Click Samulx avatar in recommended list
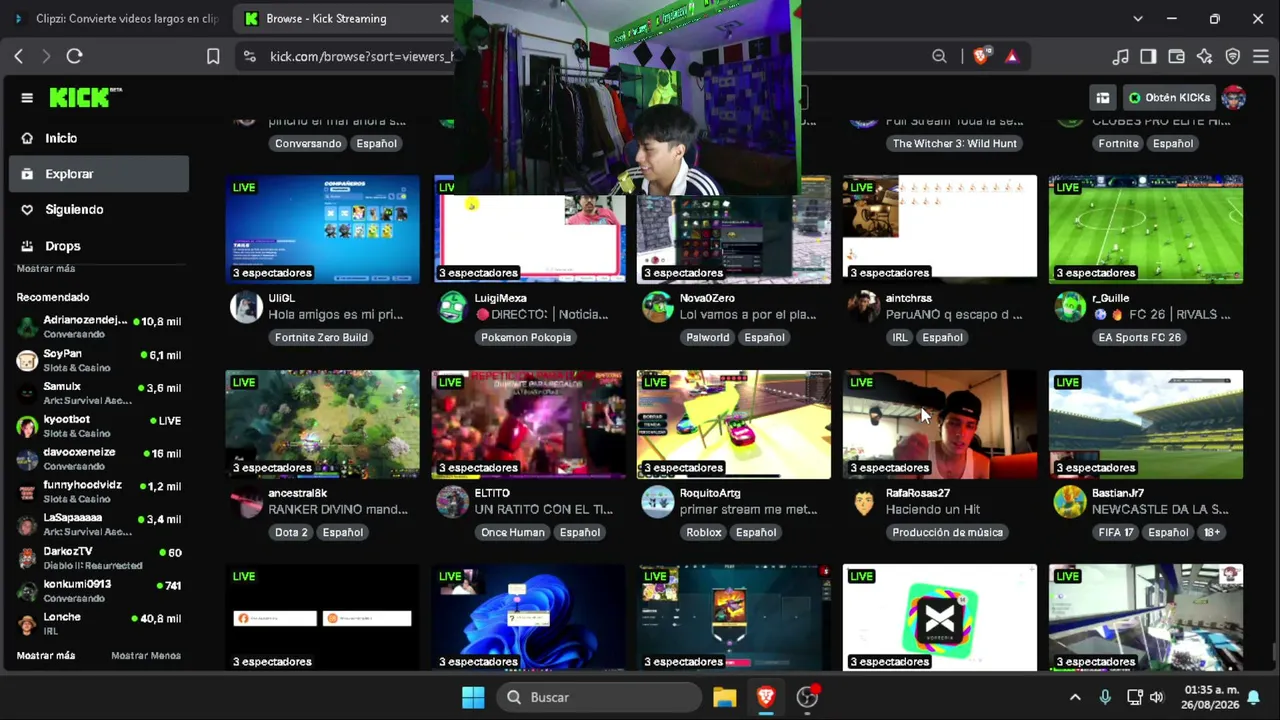 pos(27,393)
